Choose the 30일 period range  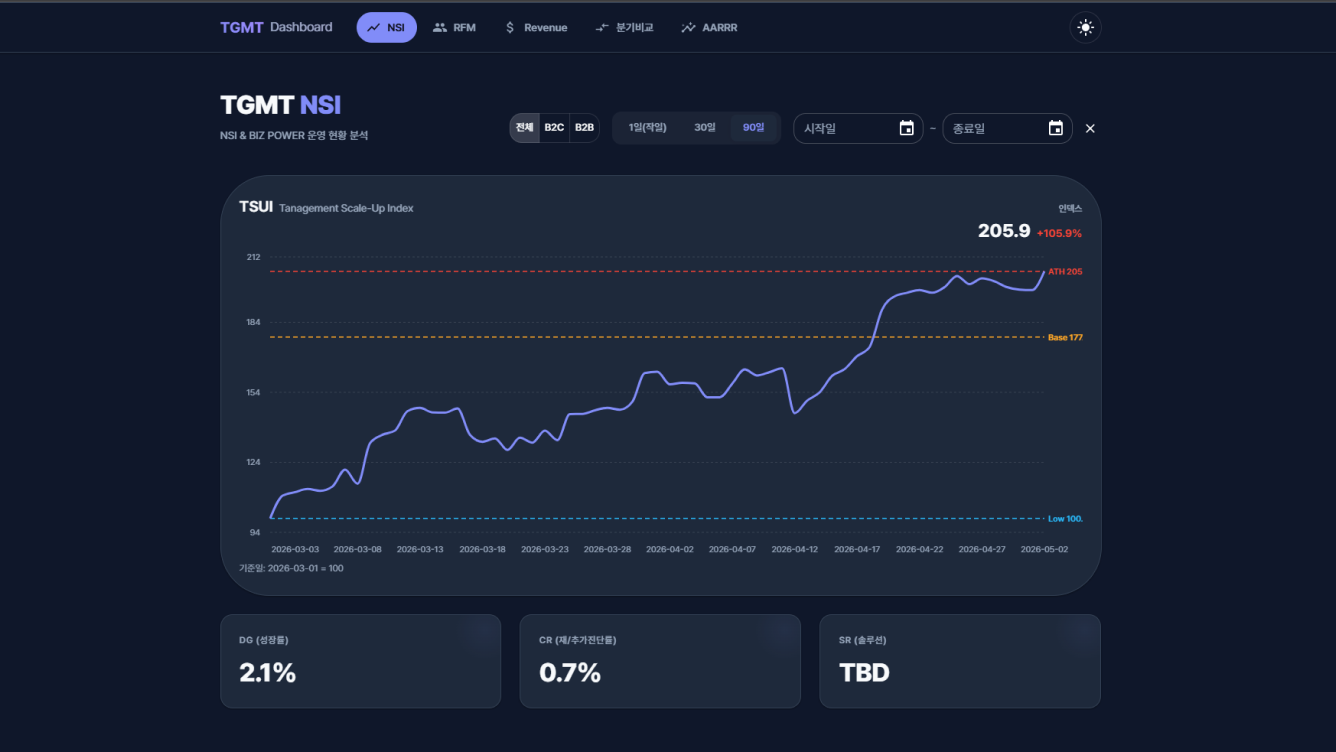(x=705, y=128)
